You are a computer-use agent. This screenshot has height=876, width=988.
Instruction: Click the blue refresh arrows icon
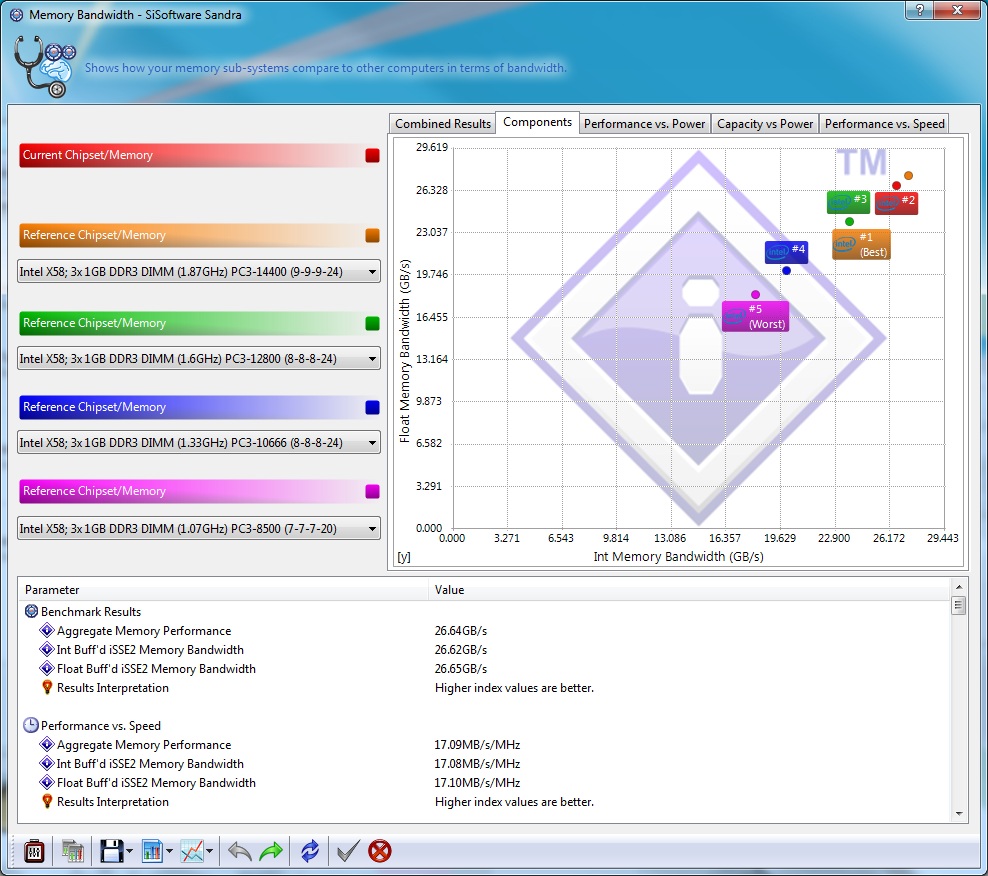coord(310,851)
